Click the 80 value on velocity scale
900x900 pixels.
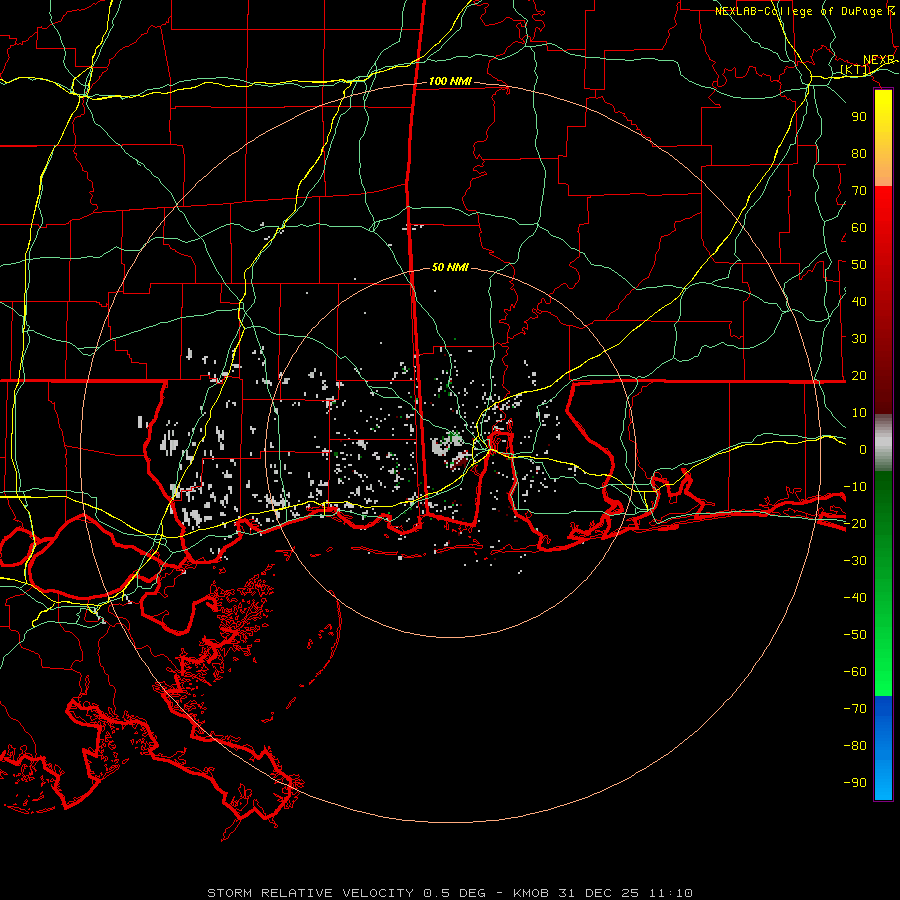click(x=859, y=154)
